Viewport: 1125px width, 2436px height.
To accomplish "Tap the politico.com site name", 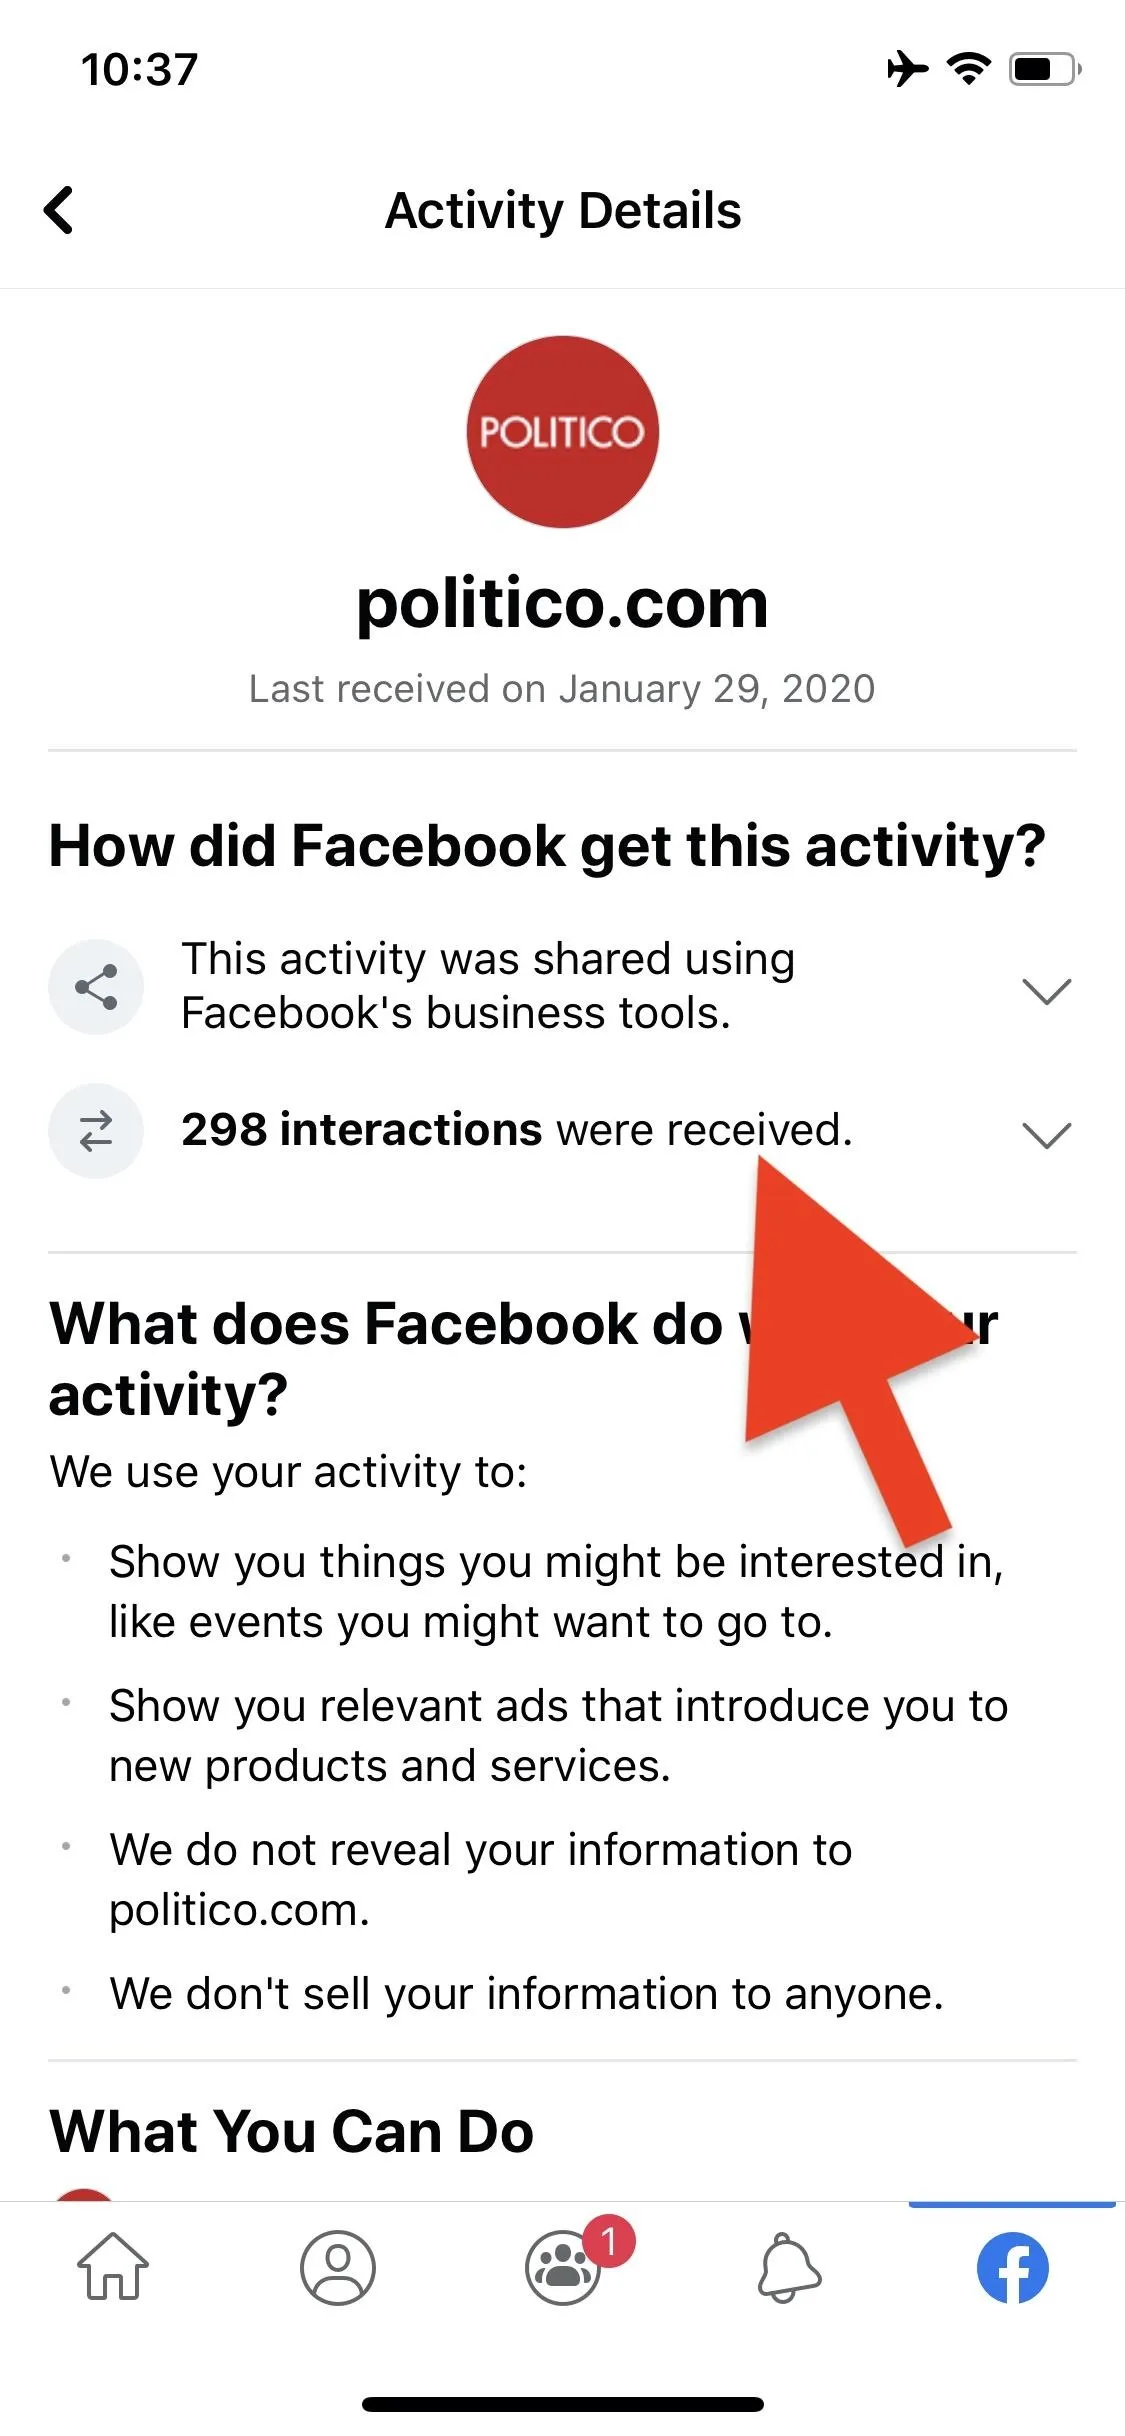I will point(563,603).
